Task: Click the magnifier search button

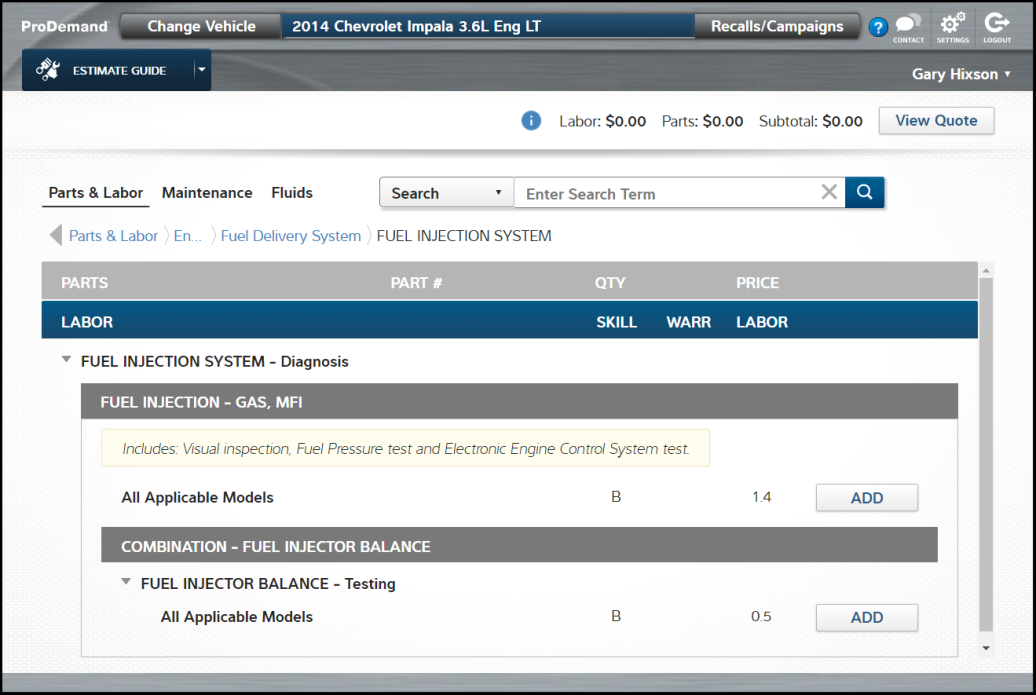Action: (864, 193)
